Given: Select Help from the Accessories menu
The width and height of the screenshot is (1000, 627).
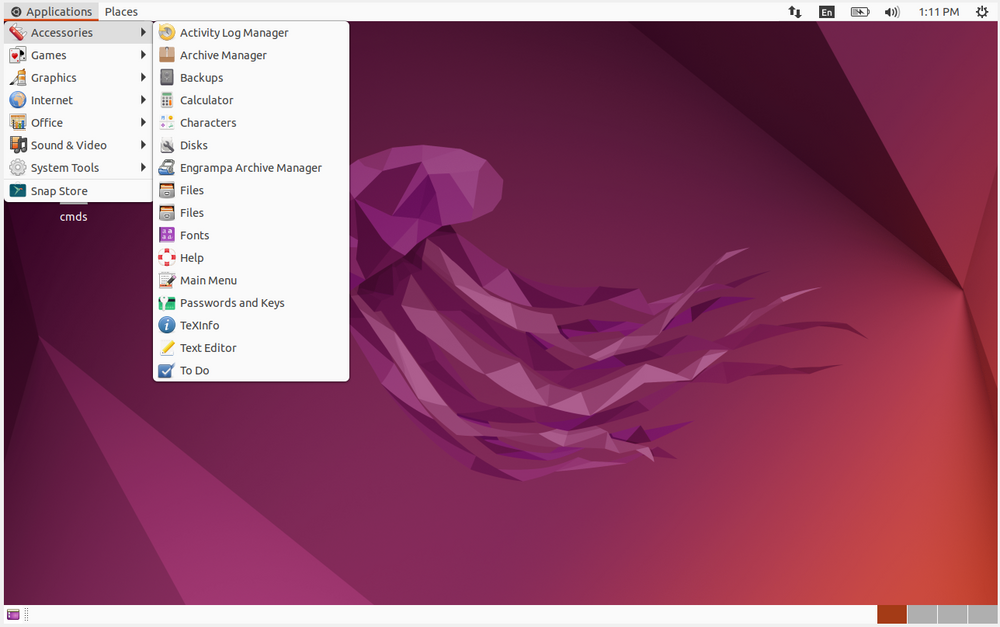Looking at the screenshot, I should 193,257.
